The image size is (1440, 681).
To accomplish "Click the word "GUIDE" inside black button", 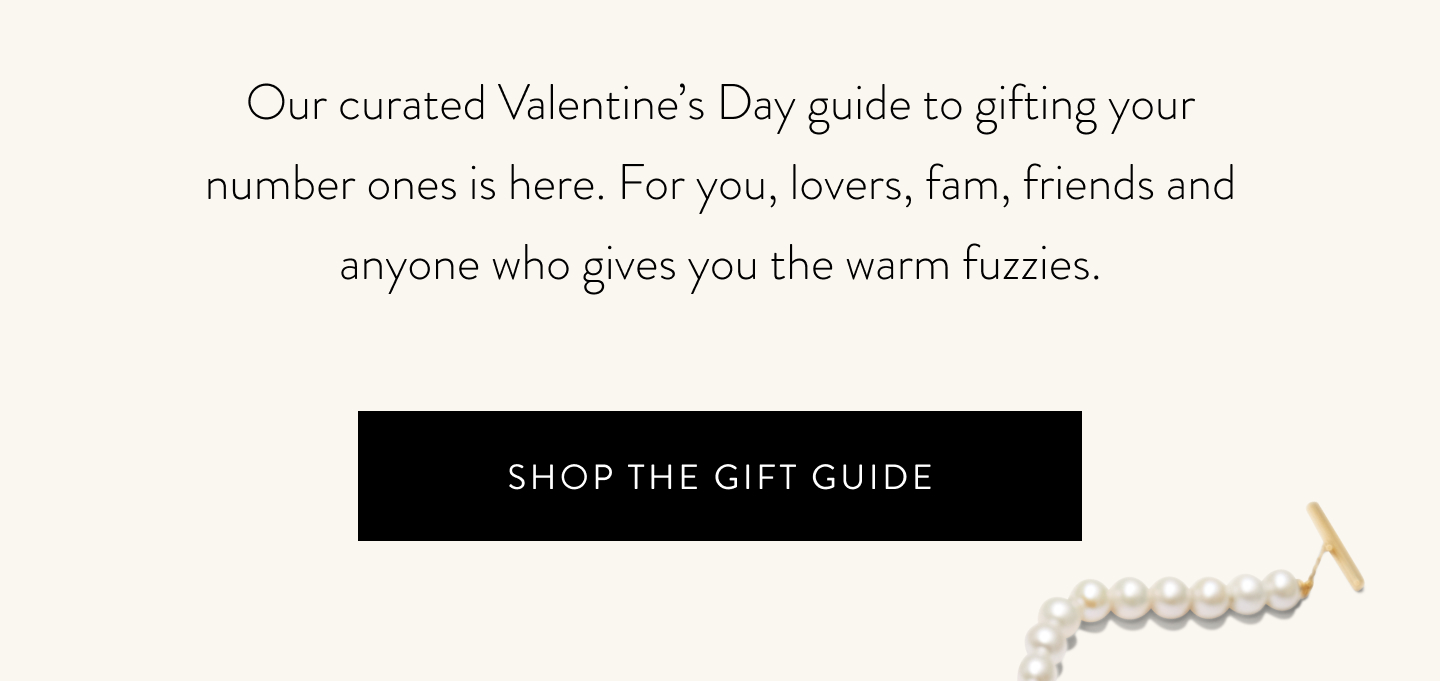I will click(x=873, y=477).
